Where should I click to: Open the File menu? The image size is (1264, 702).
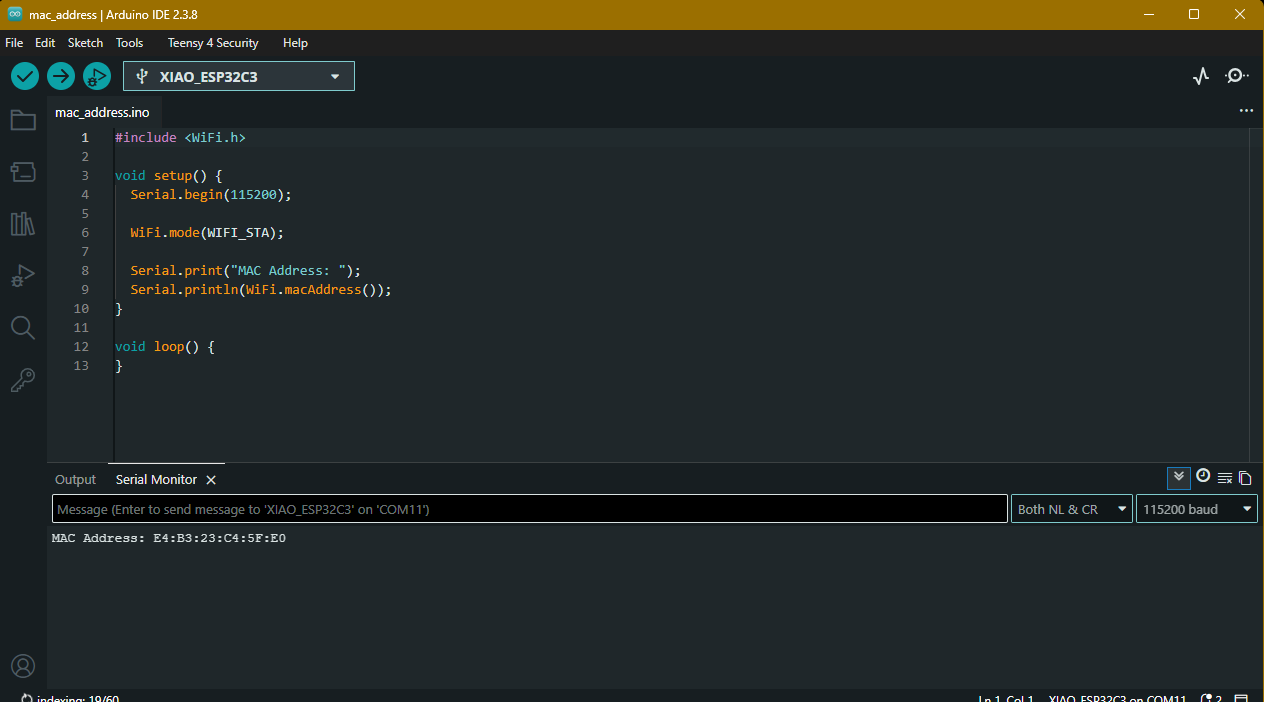(14, 43)
